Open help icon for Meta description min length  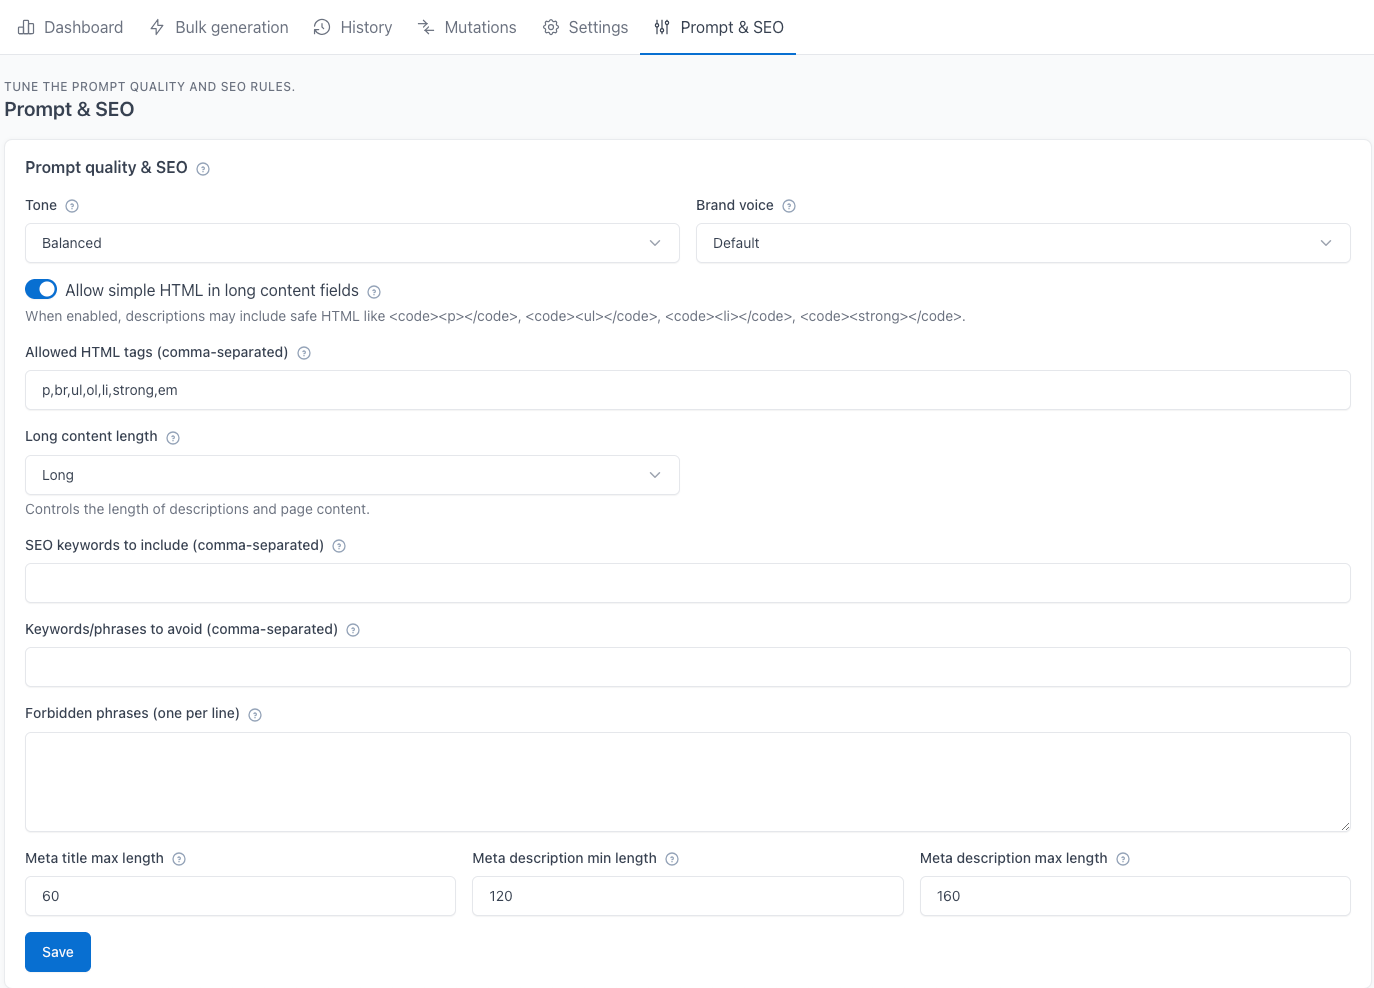click(x=672, y=859)
